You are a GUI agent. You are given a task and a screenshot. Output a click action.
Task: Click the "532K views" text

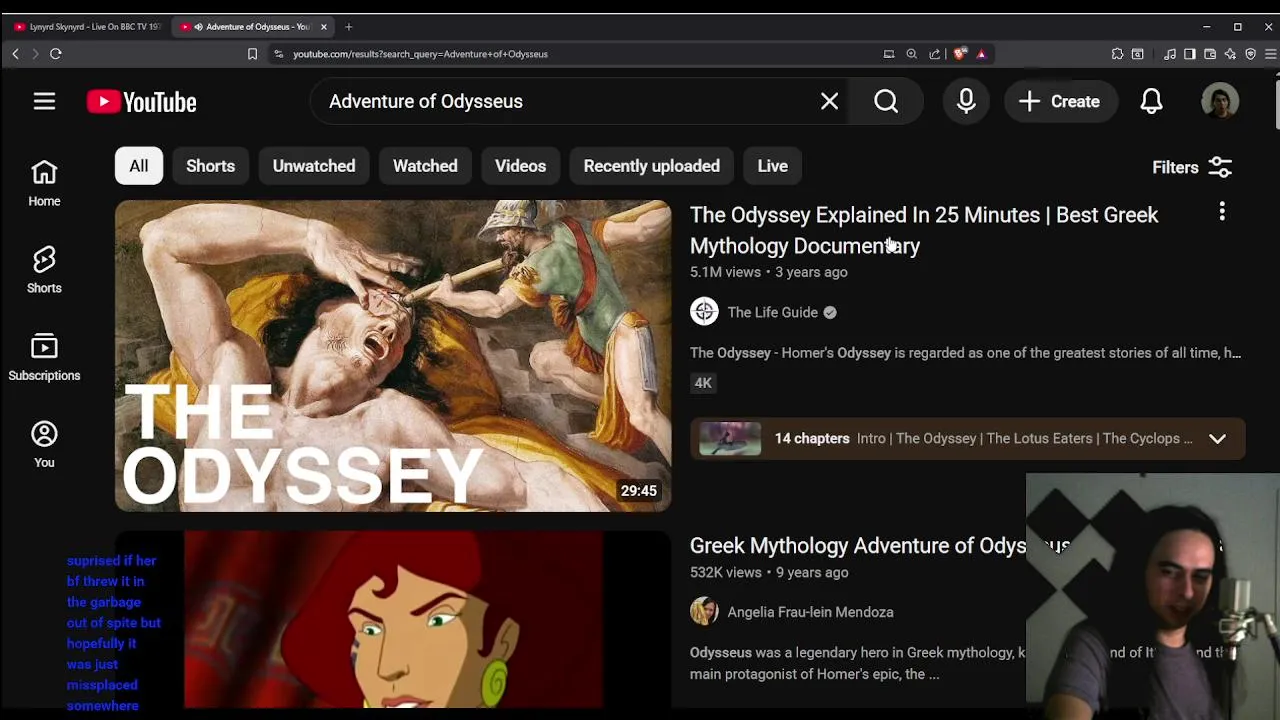726,572
